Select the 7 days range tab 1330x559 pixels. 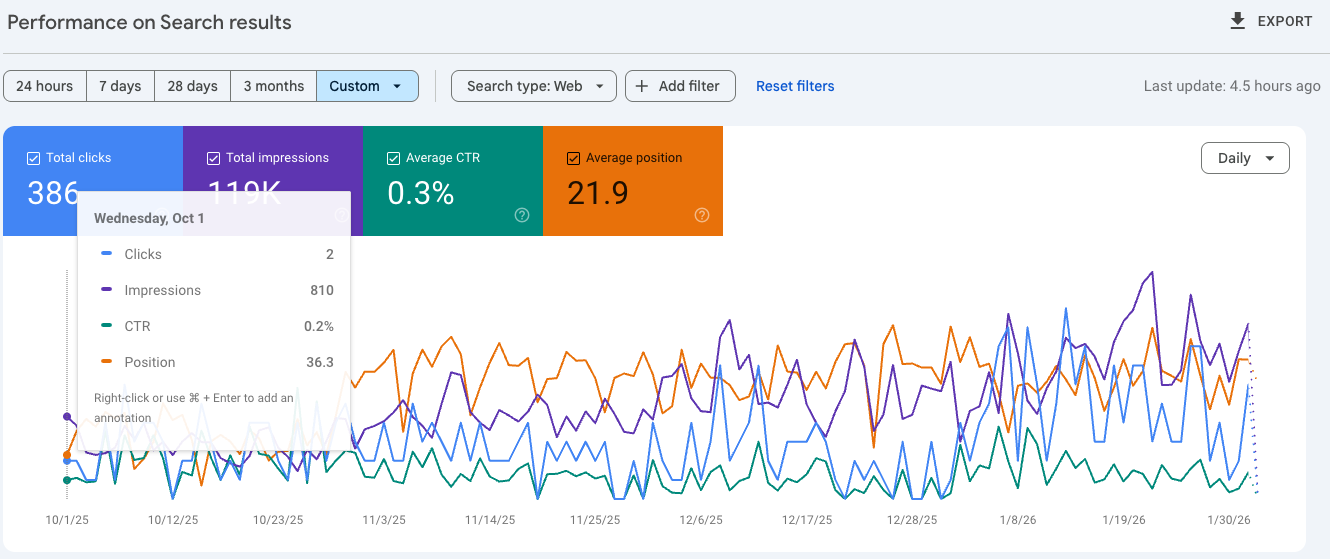tap(120, 86)
